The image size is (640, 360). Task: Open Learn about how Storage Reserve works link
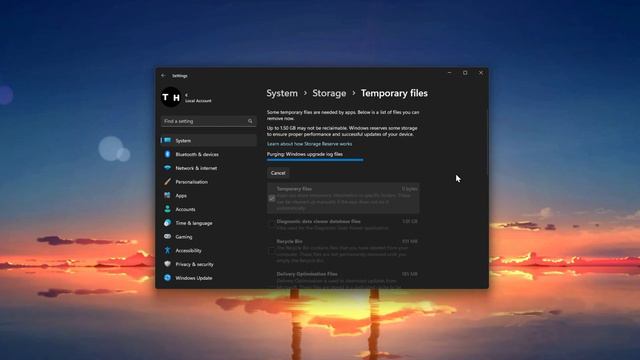(309, 144)
